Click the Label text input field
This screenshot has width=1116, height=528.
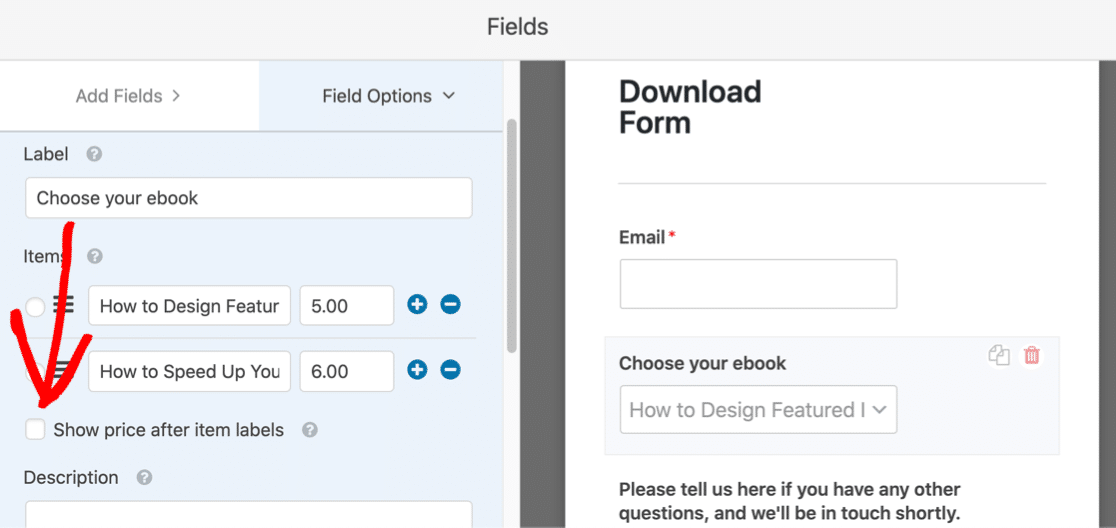click(248, 198)
